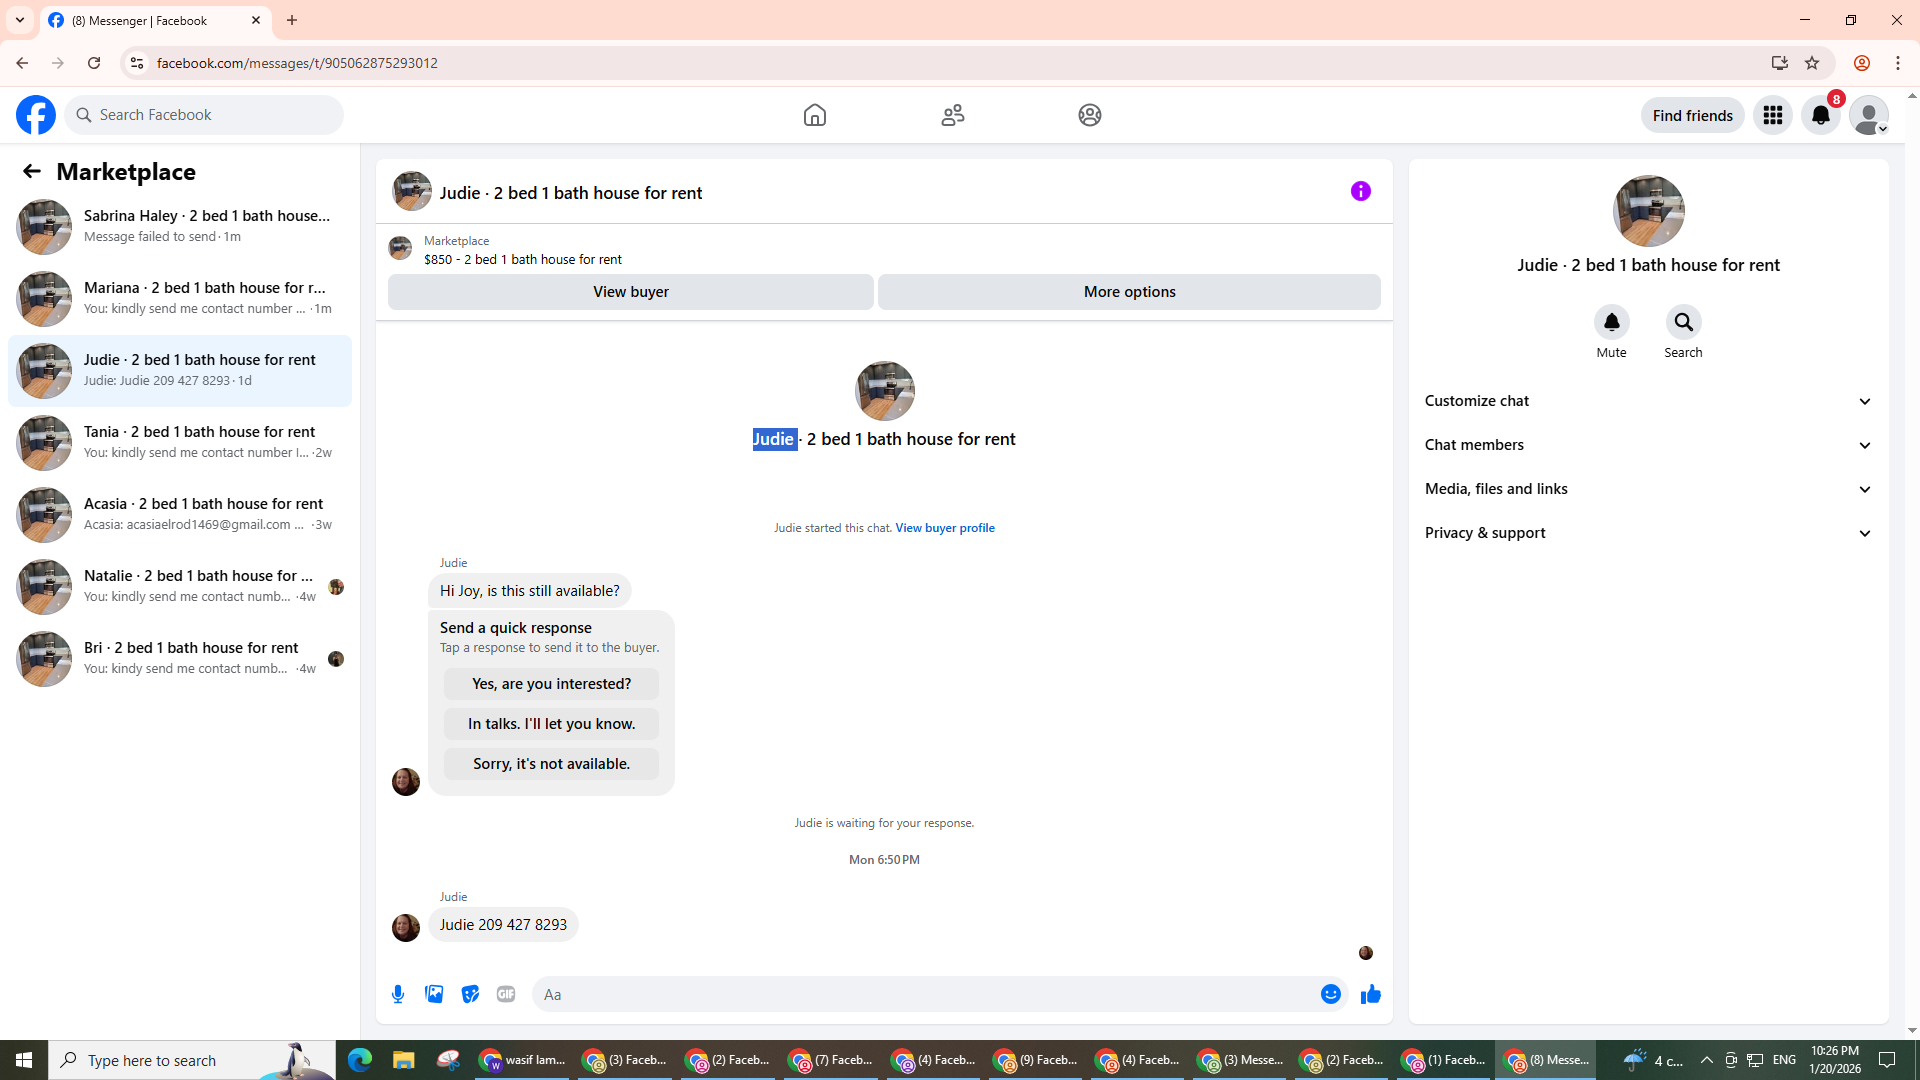
Task: Reply 'In talks. I'll let you know.'
Action: coord(552,724)
